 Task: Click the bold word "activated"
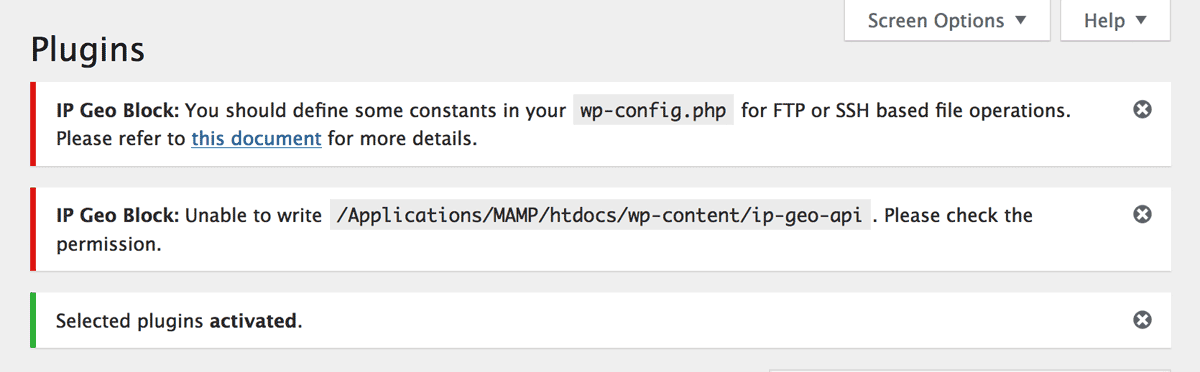[253, 321]
